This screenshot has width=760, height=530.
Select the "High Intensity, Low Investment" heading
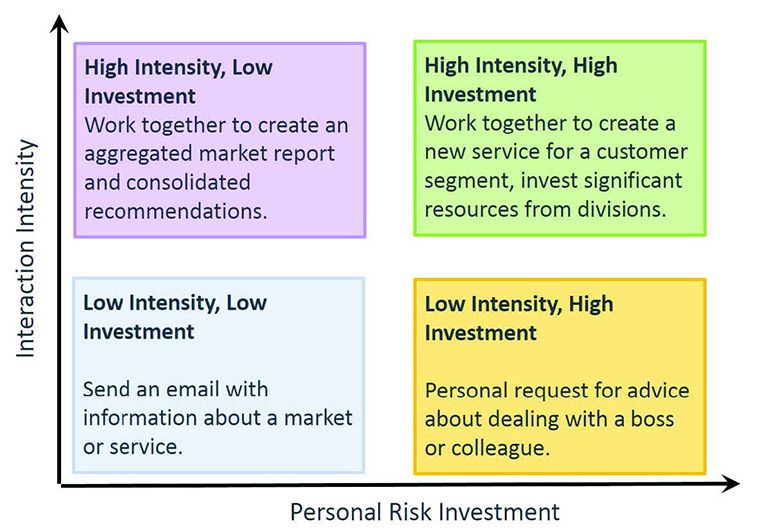[x=178, y=81]
